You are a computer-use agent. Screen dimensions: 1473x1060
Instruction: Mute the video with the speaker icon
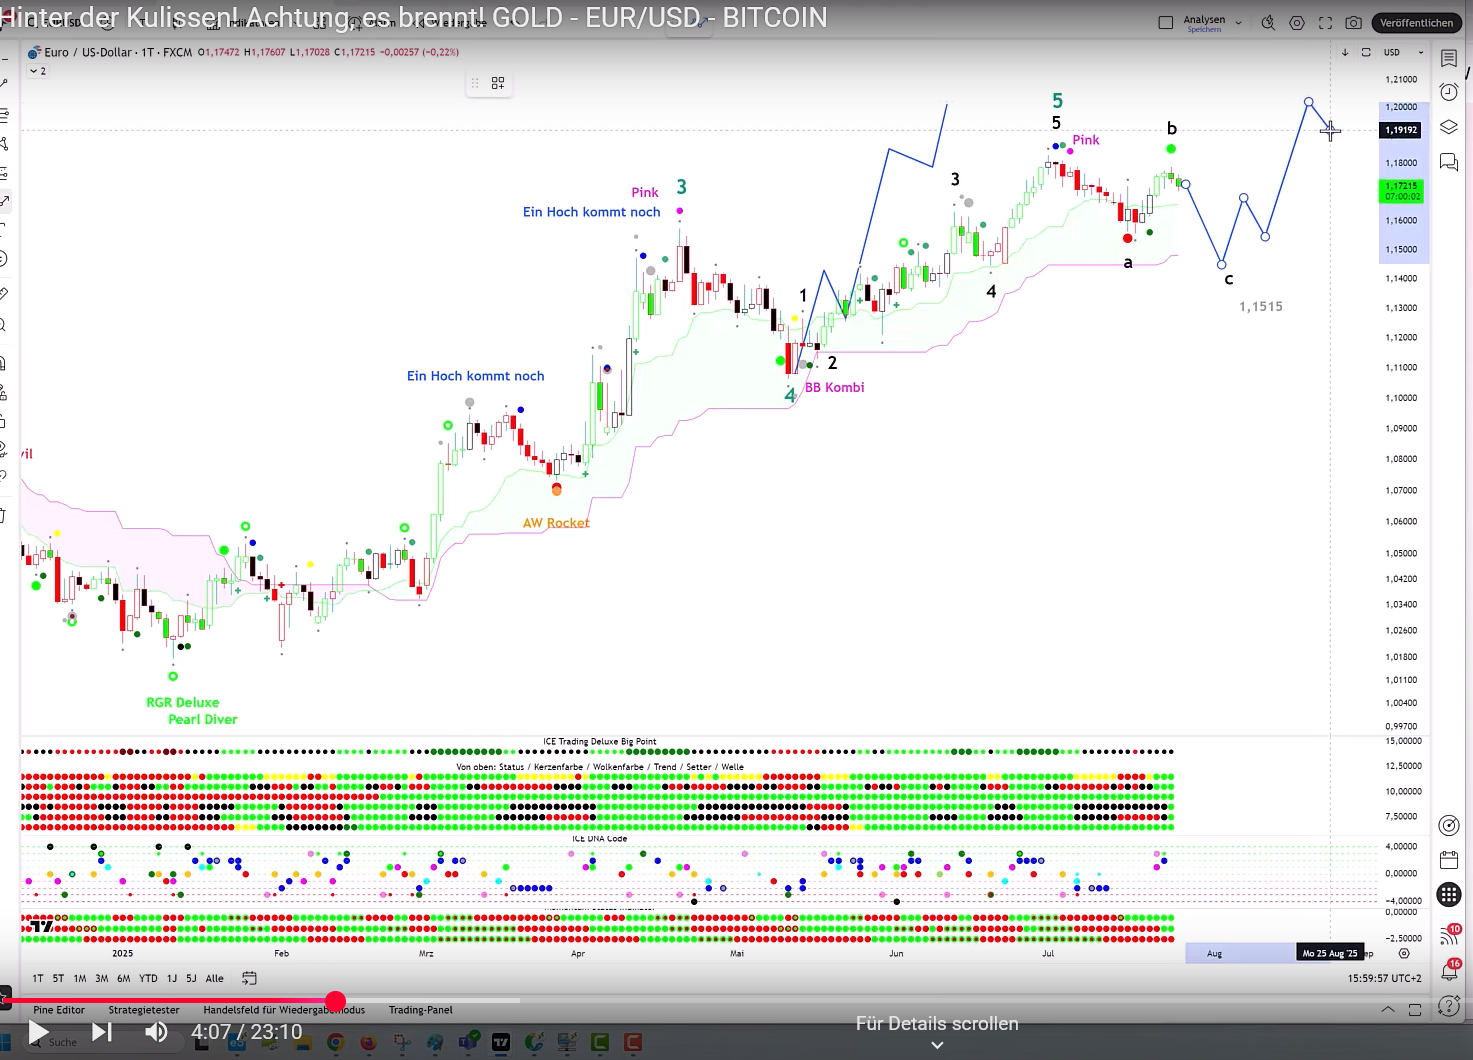(156, 1032)
